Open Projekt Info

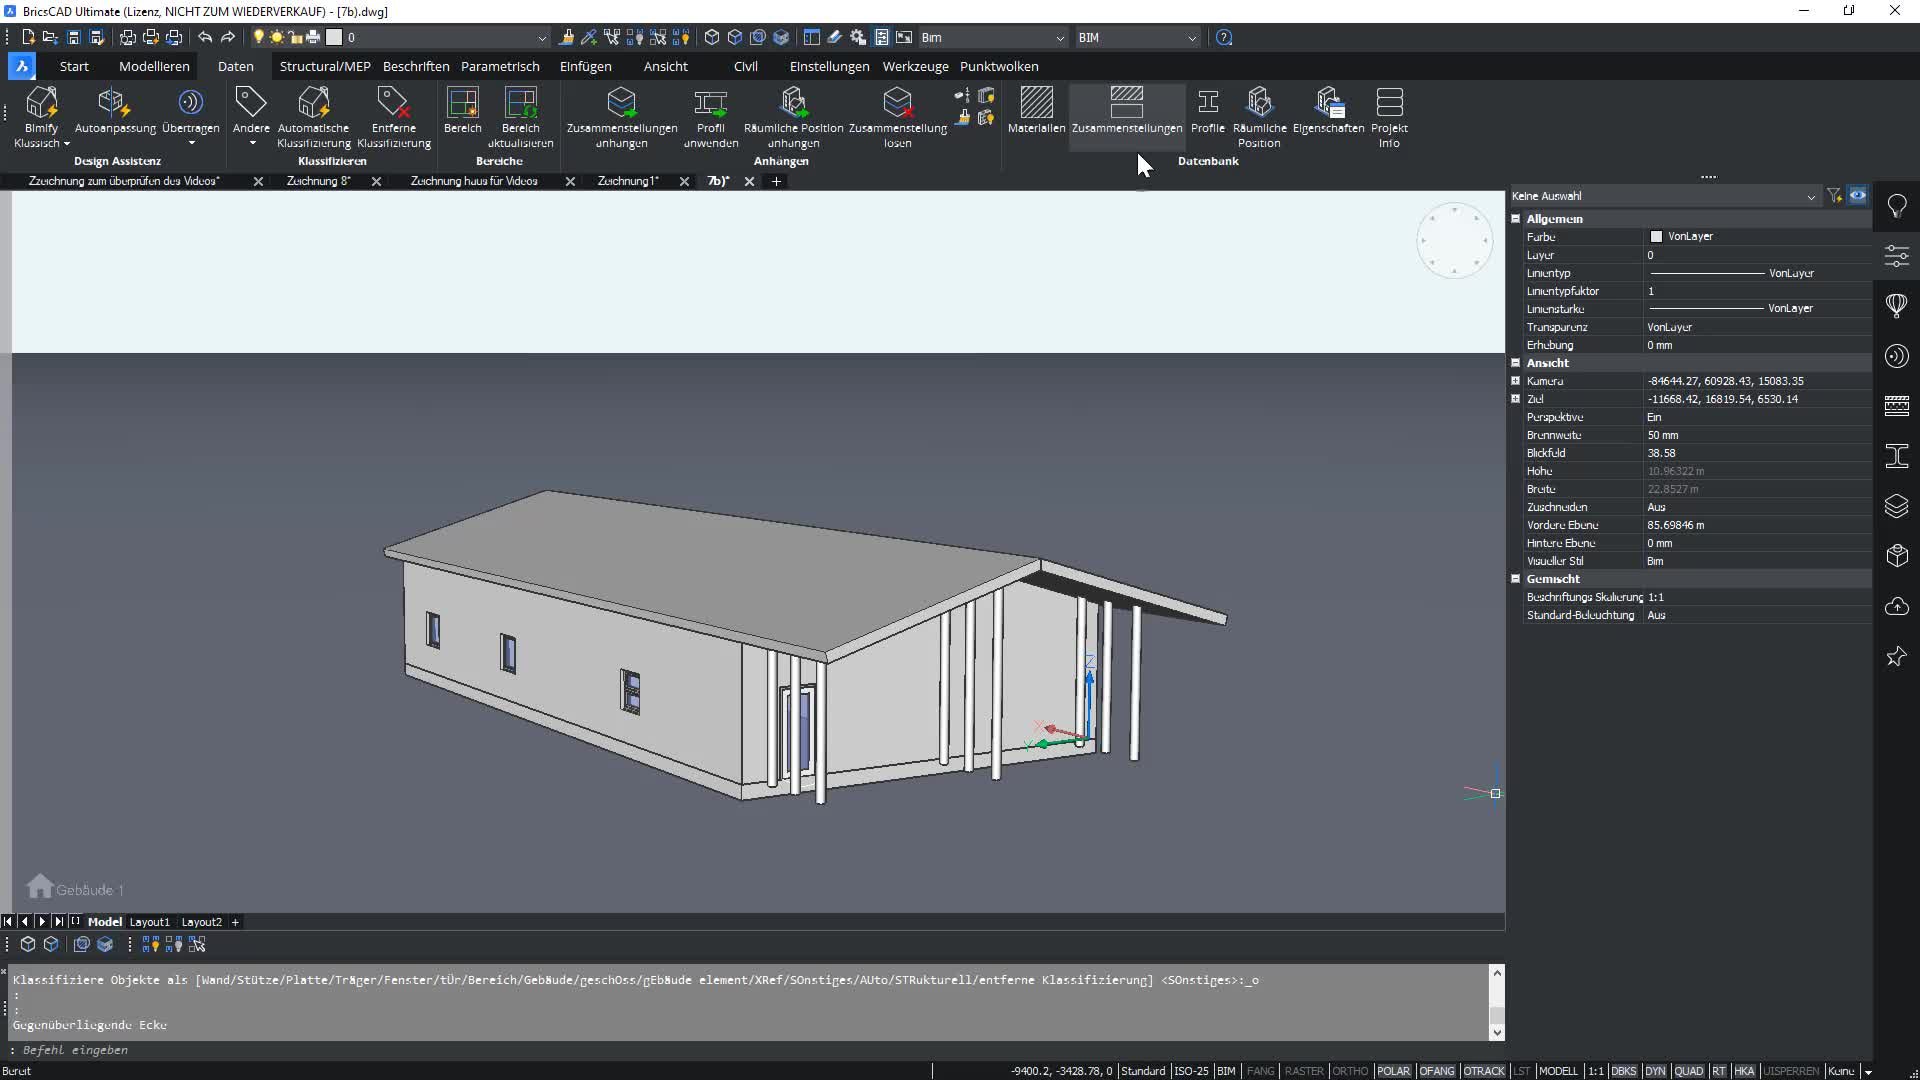point(1389,117)
